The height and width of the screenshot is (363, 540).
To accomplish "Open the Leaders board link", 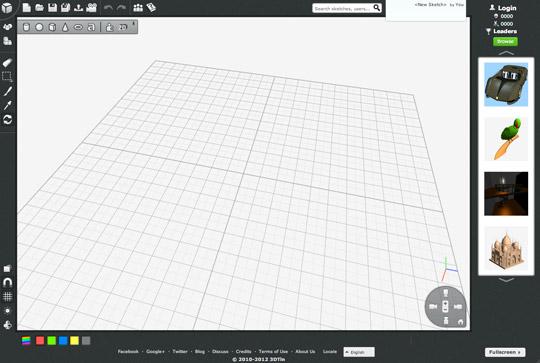I will (x=501, y=31).
